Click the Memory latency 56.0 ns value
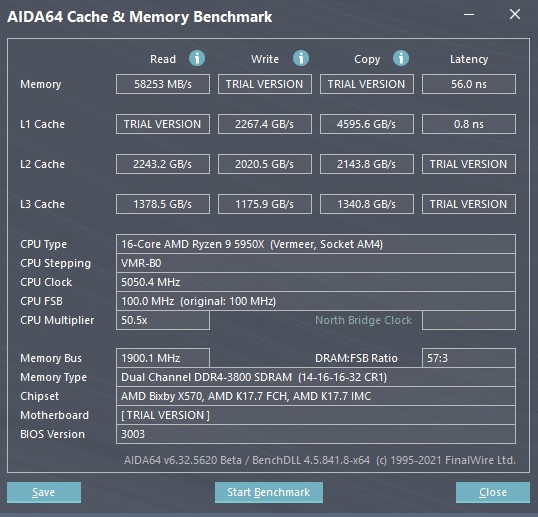The image size is (538, 517). click(x=469, y=84)
